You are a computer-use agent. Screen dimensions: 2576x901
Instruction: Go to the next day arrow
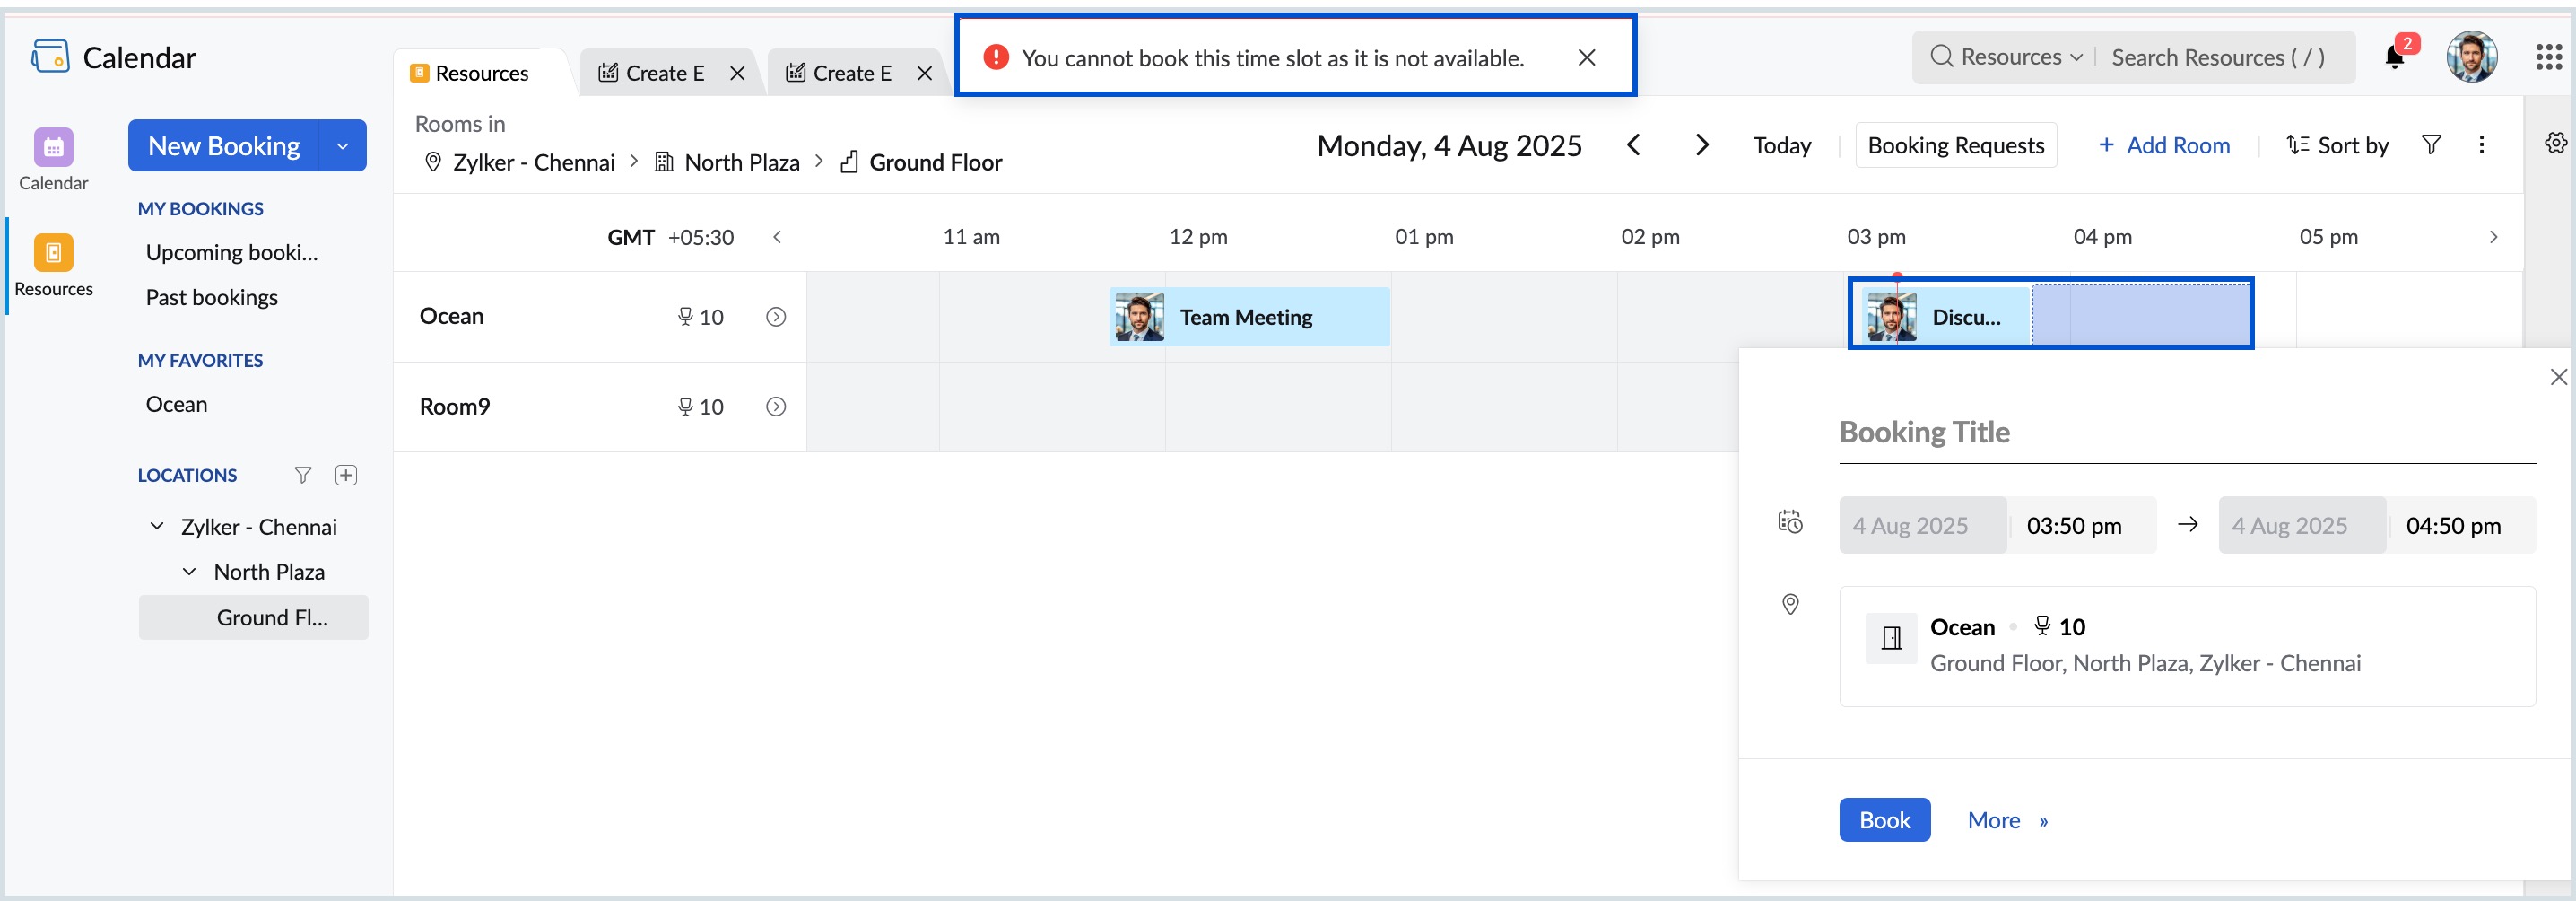coord(1702,145)
